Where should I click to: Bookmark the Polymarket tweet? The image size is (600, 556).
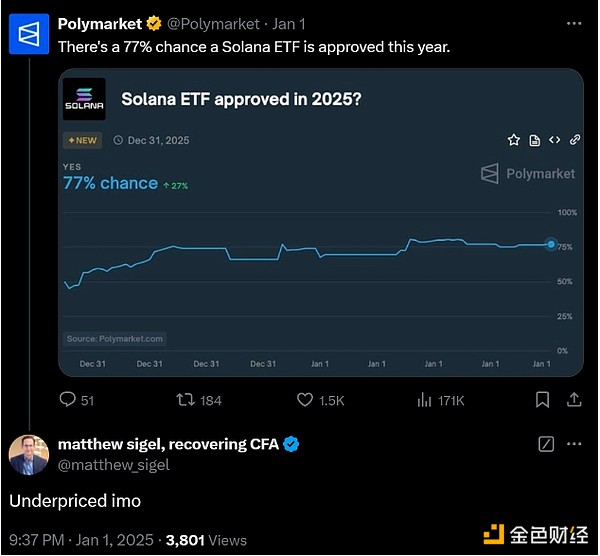(542, 400)
